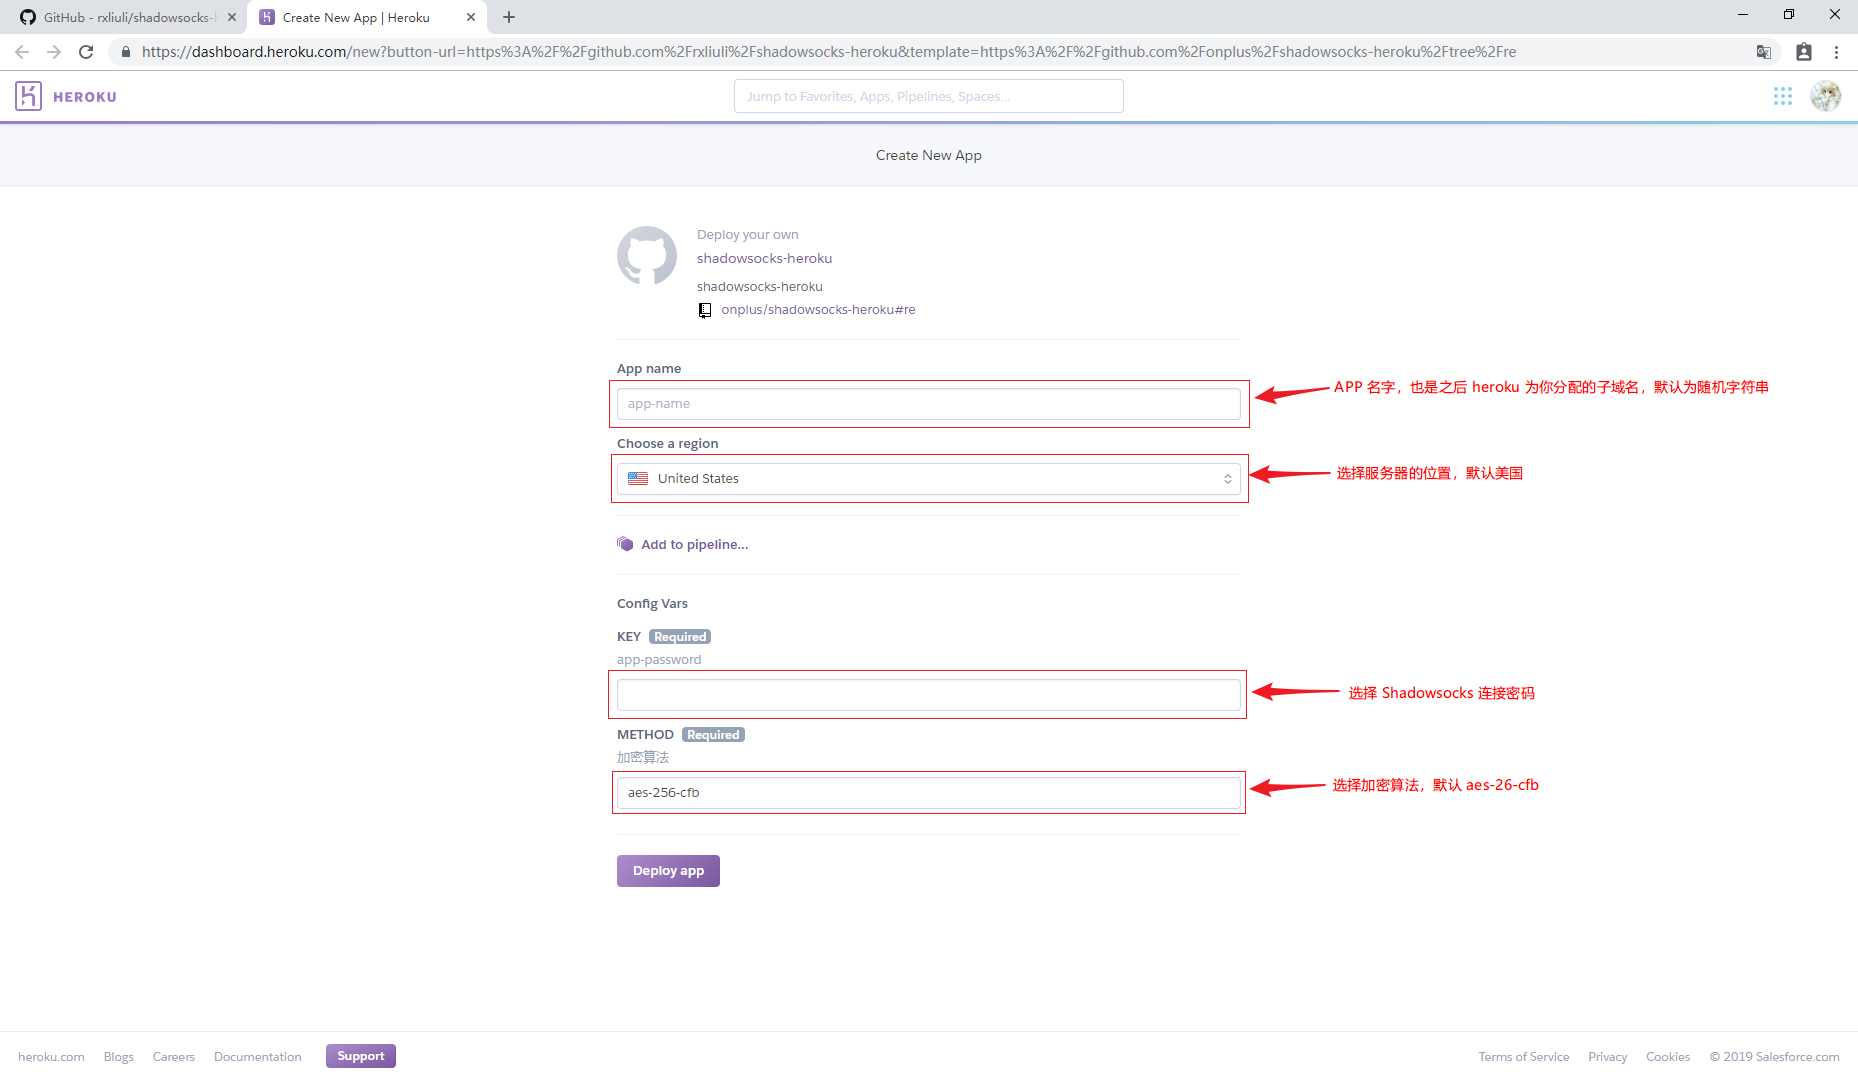Viewport: 1858px width, 1080px height.
Task: Click the Jump to Favorites search box
Action: pyautogui.click(x=929, y=96)
